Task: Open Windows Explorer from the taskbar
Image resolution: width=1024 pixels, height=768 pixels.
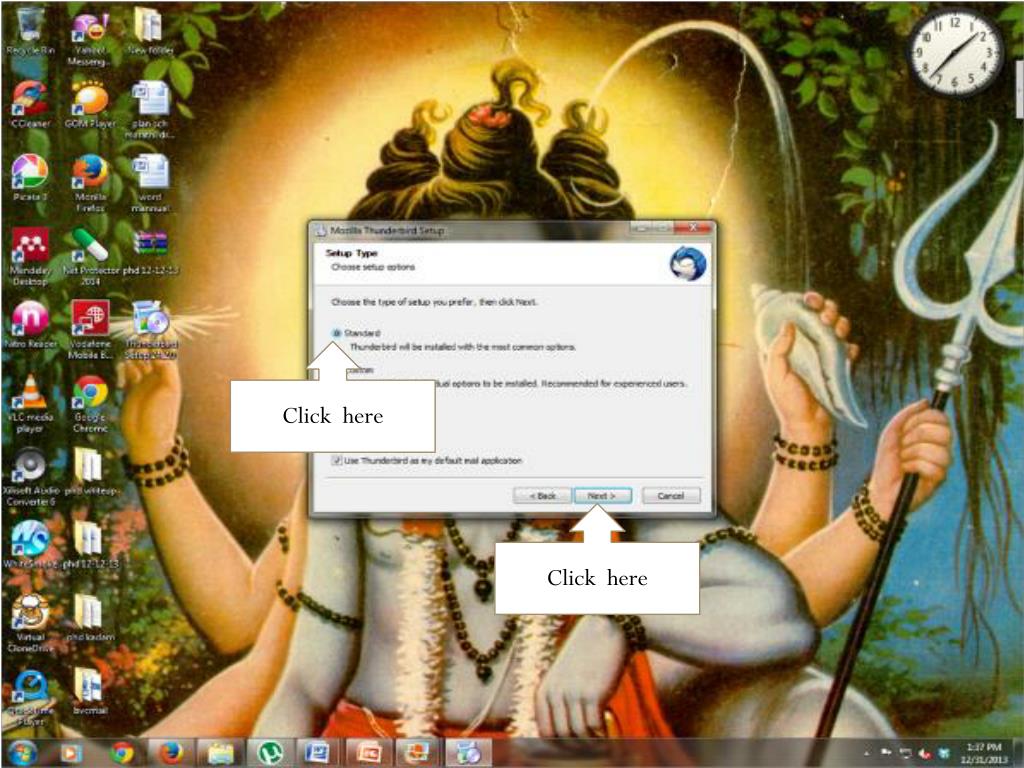Action: point(221,753)
